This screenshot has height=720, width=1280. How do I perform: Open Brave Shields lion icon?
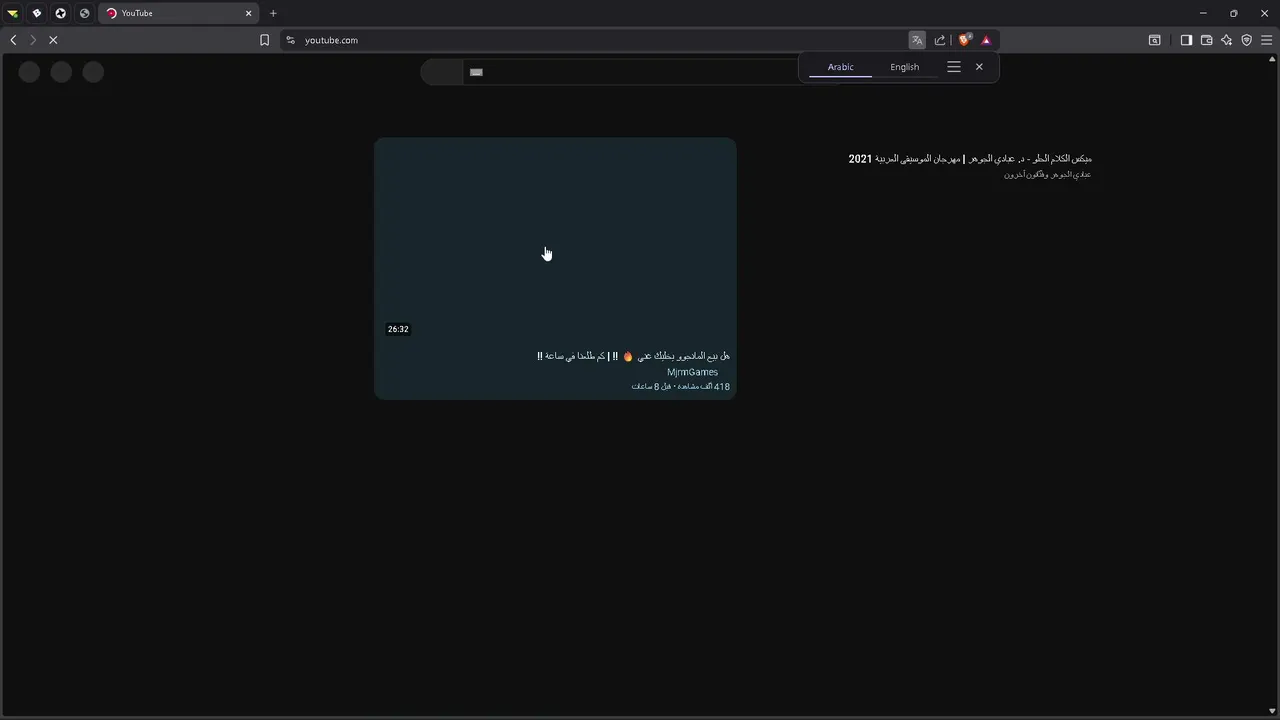point(964,40)
